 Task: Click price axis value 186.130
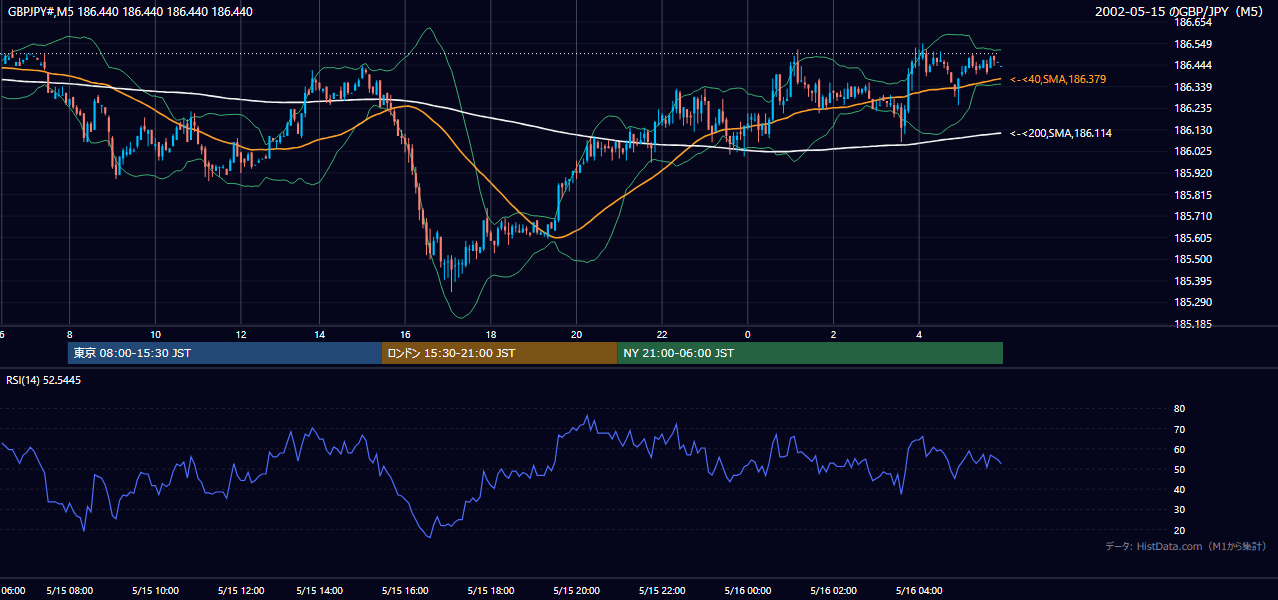(x=1192, y=130)
